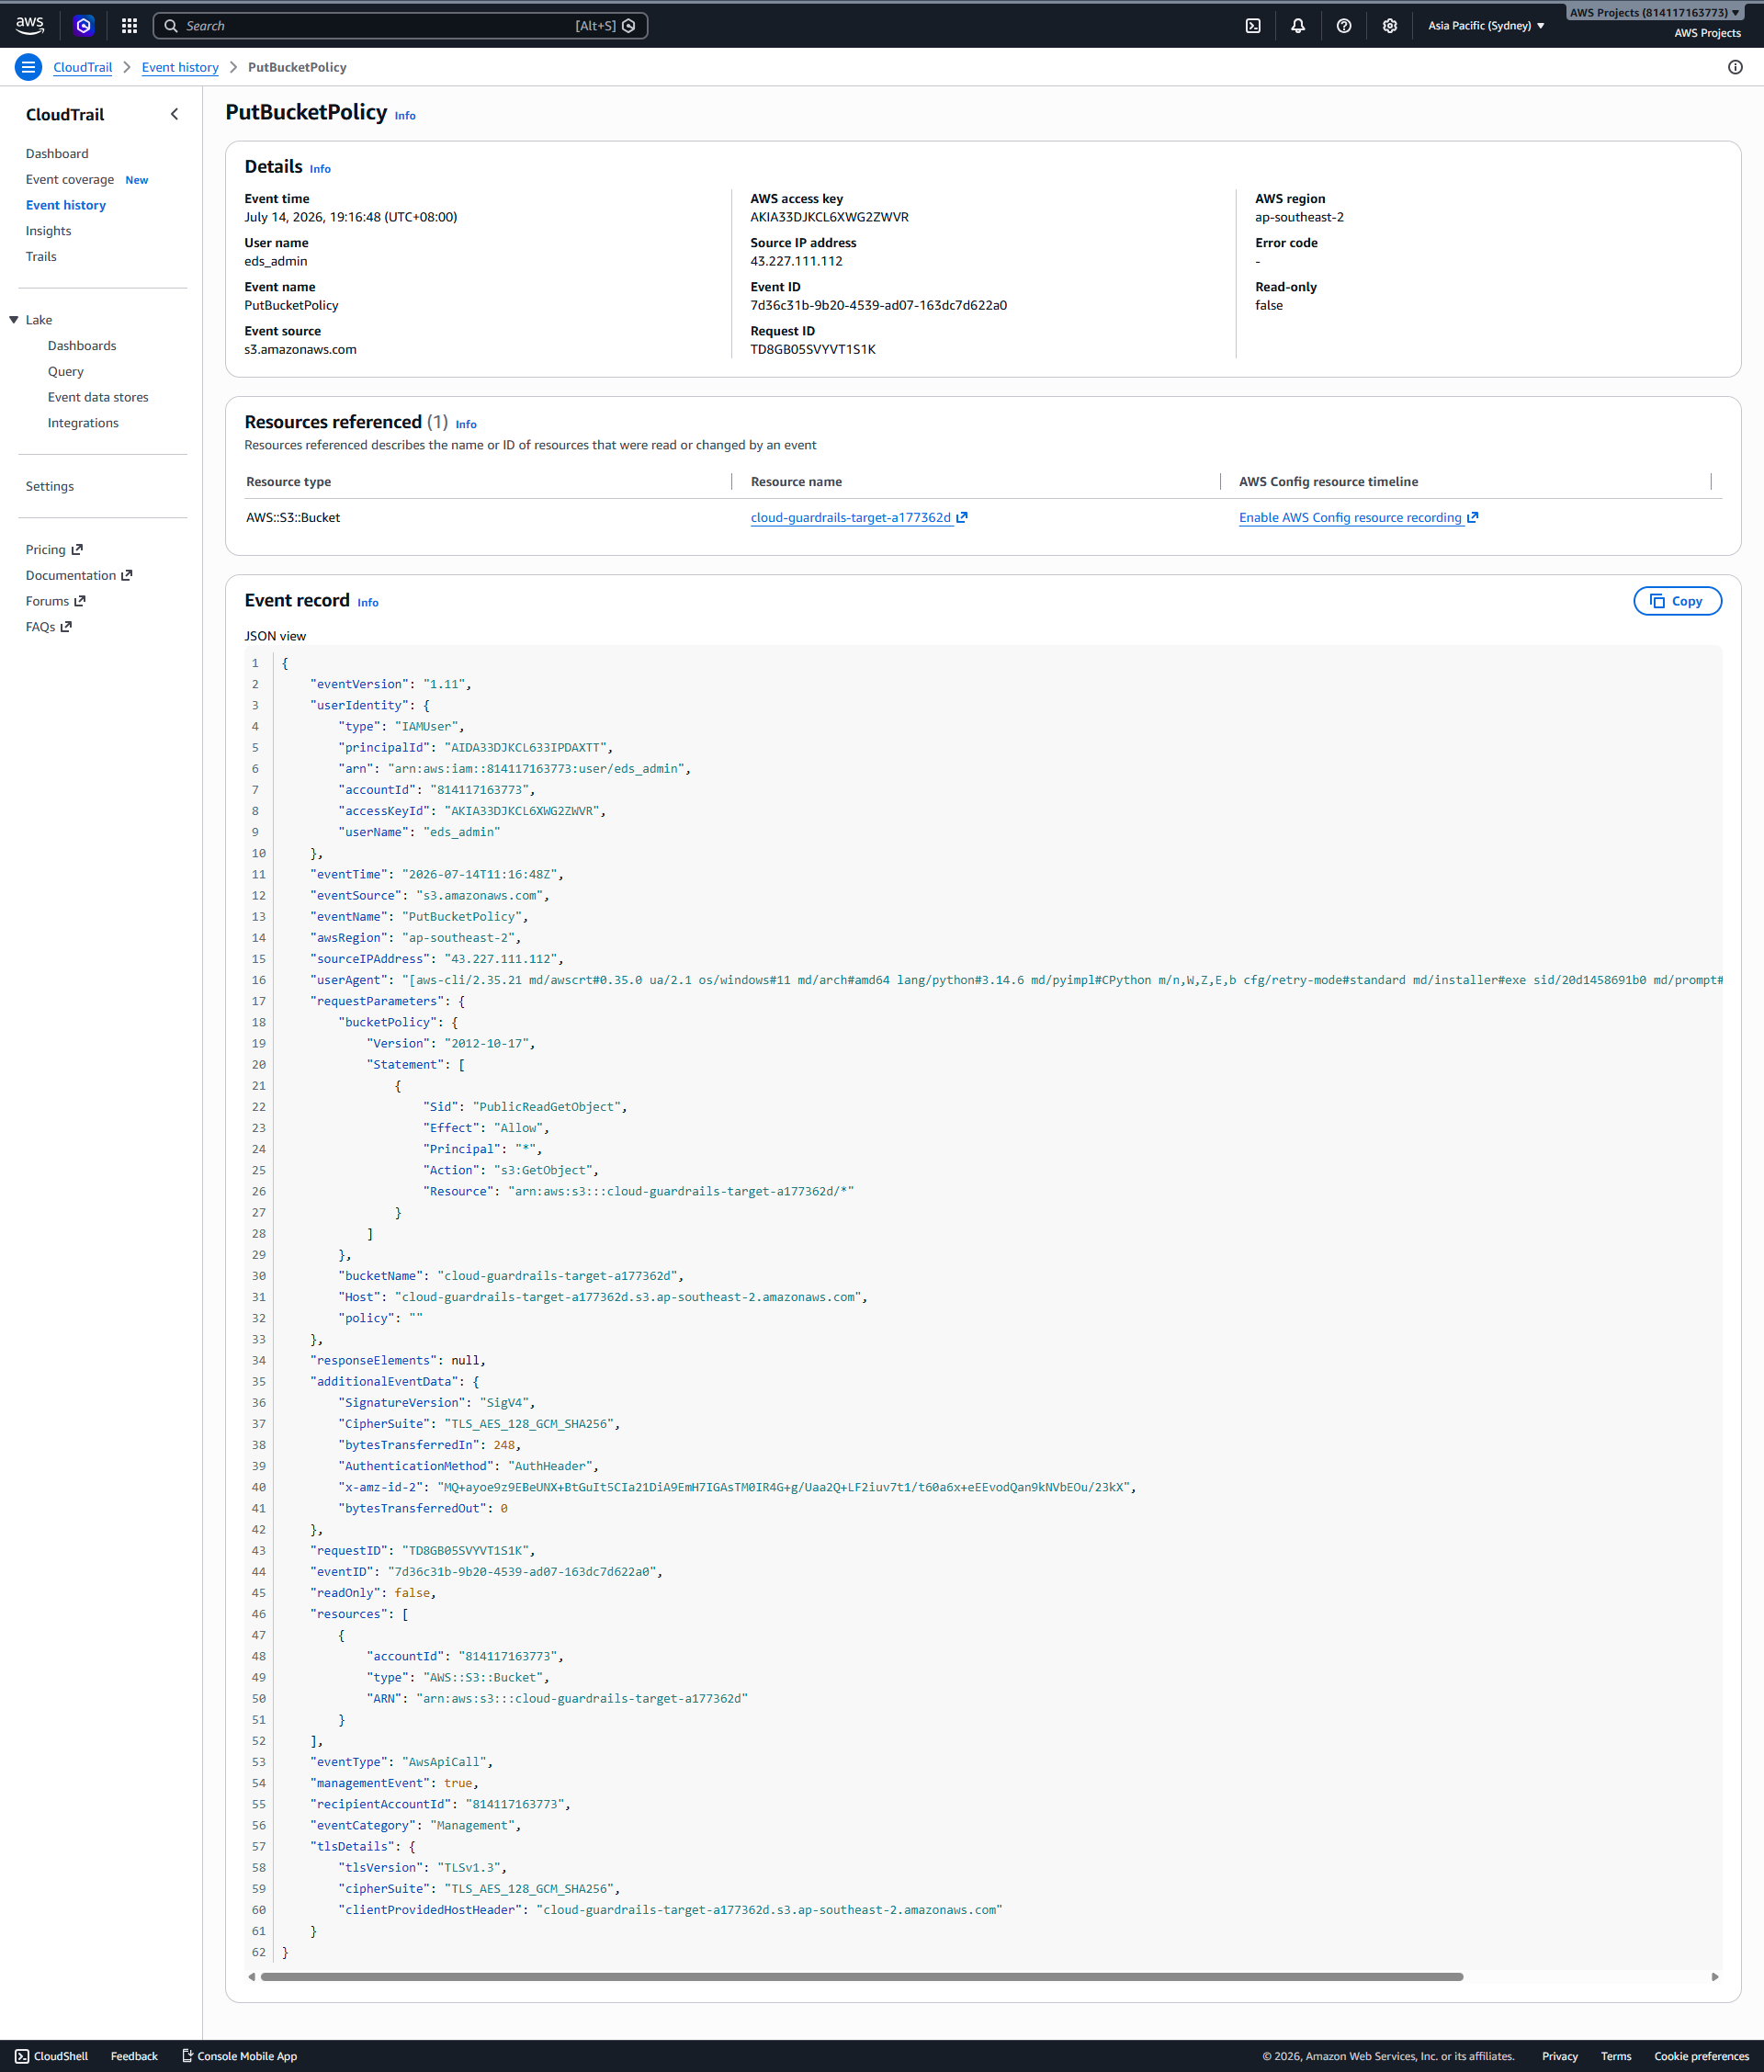Open Dashboard in the sidebar
1764x2072 pixels.
coord(57,153)
